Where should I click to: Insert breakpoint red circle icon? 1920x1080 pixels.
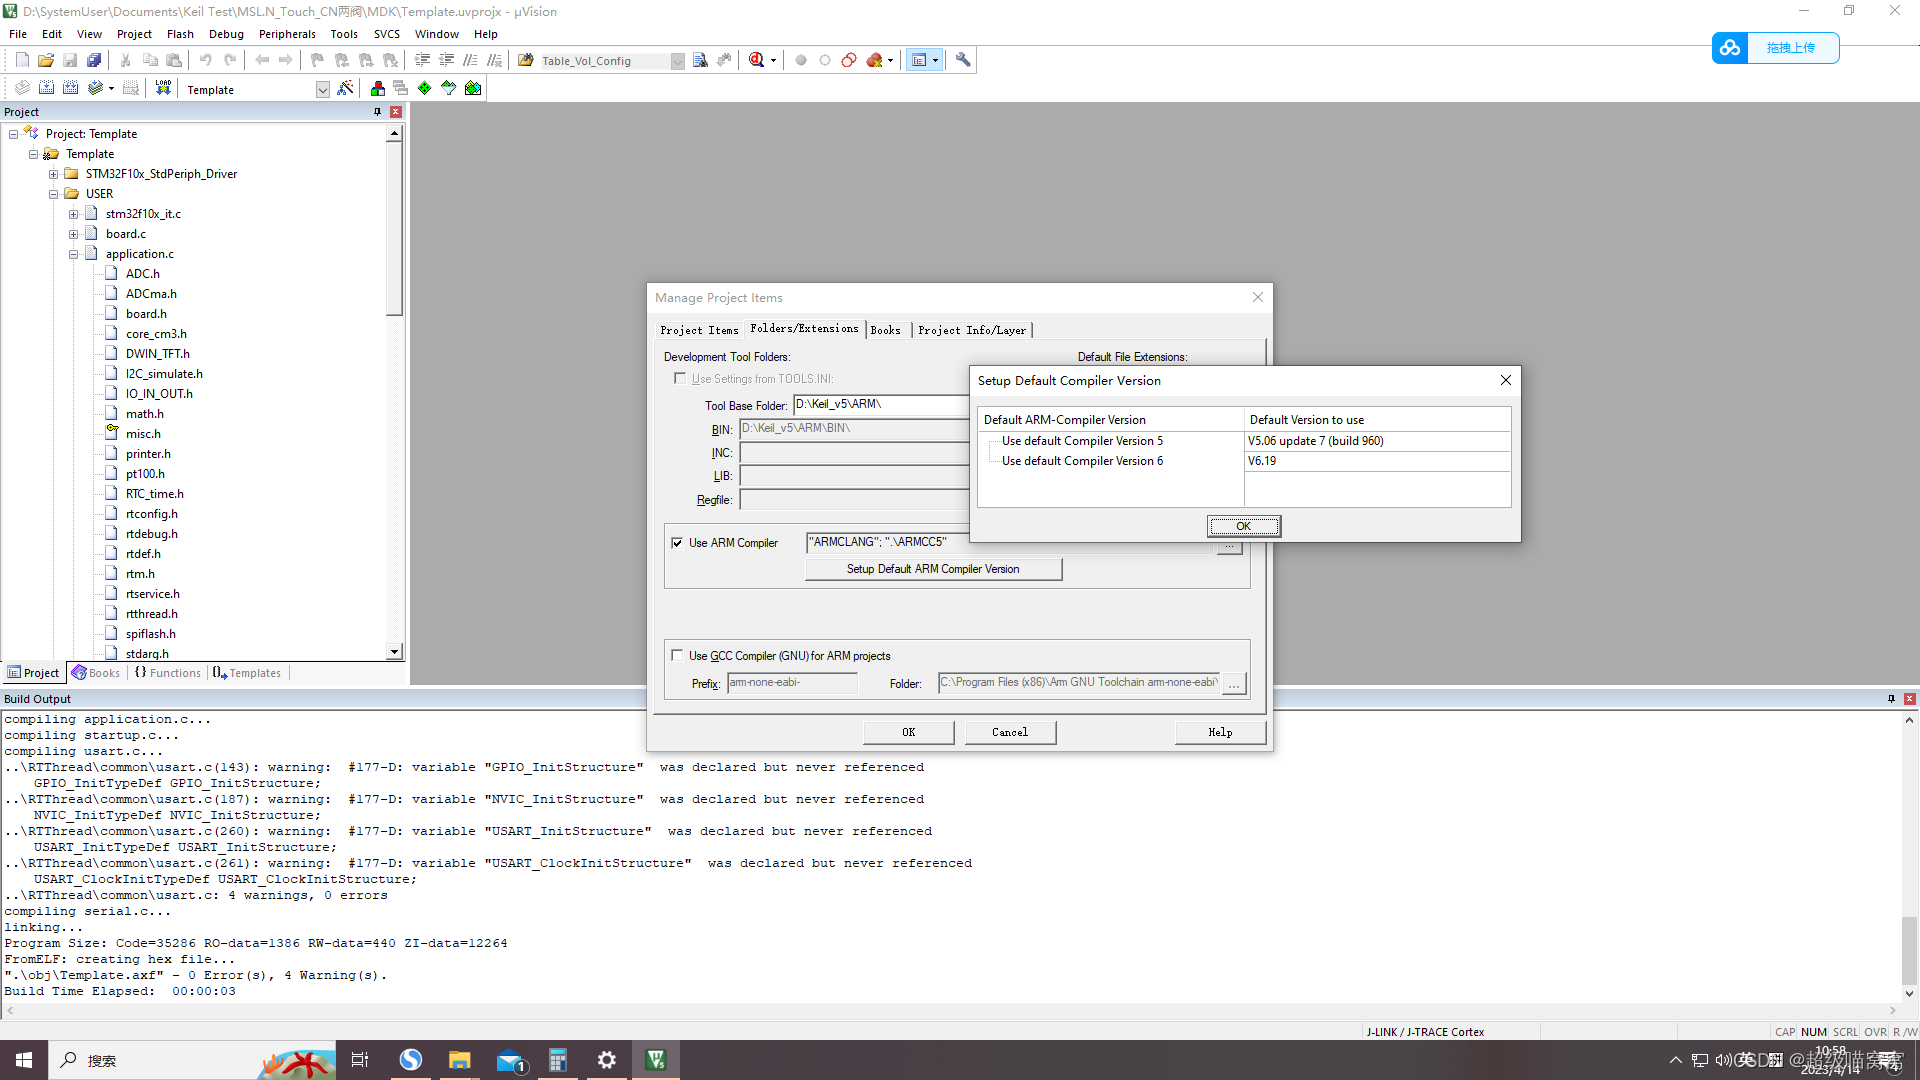[801, 60]
